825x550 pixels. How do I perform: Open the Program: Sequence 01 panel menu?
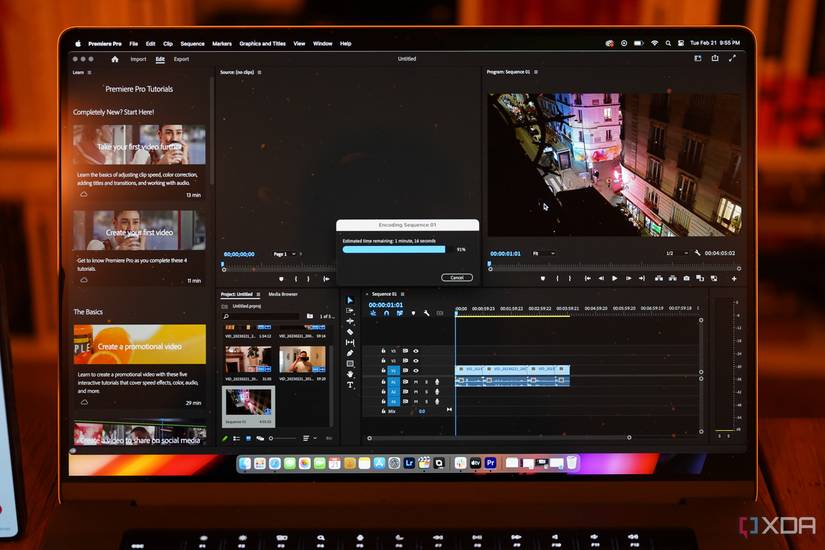pyautogui.click(x=536, y=72)
